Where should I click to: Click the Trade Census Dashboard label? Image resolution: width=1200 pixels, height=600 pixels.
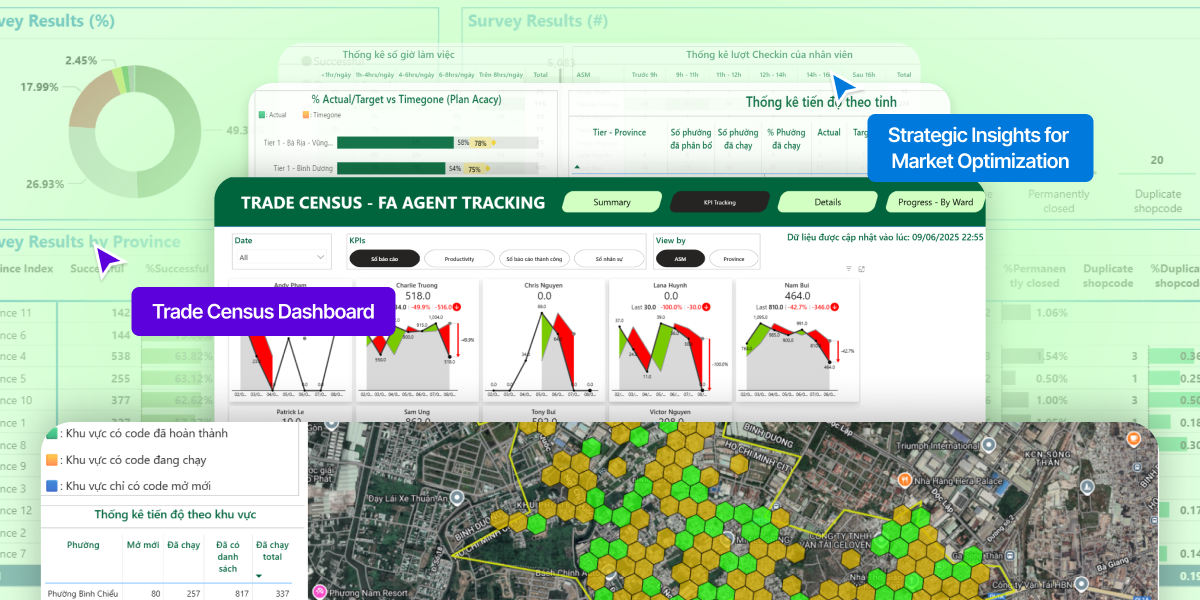(263, 312)
